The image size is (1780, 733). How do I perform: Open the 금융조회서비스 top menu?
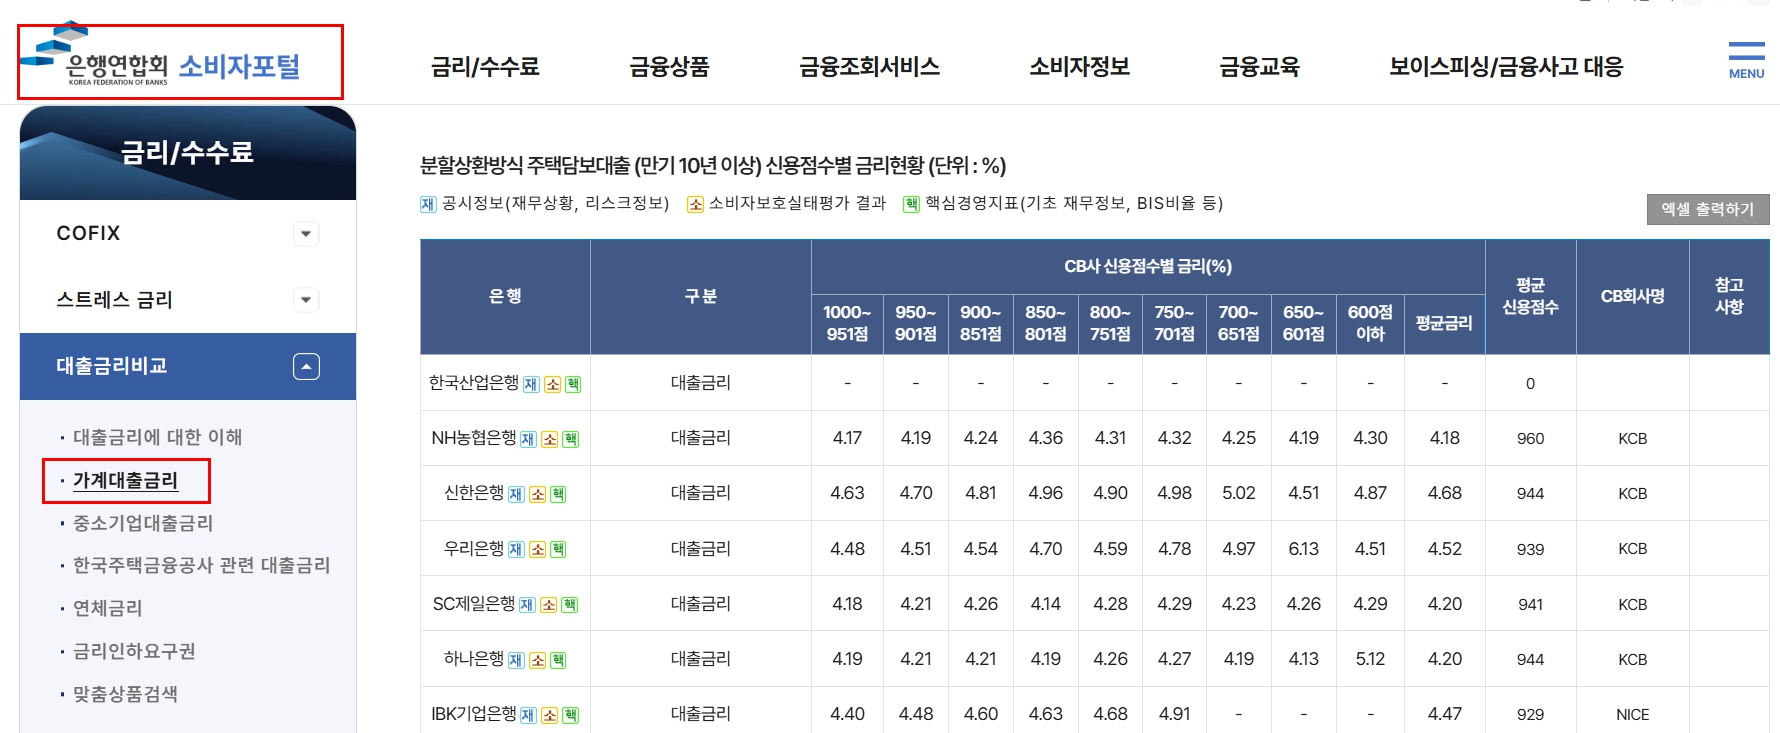869,66
